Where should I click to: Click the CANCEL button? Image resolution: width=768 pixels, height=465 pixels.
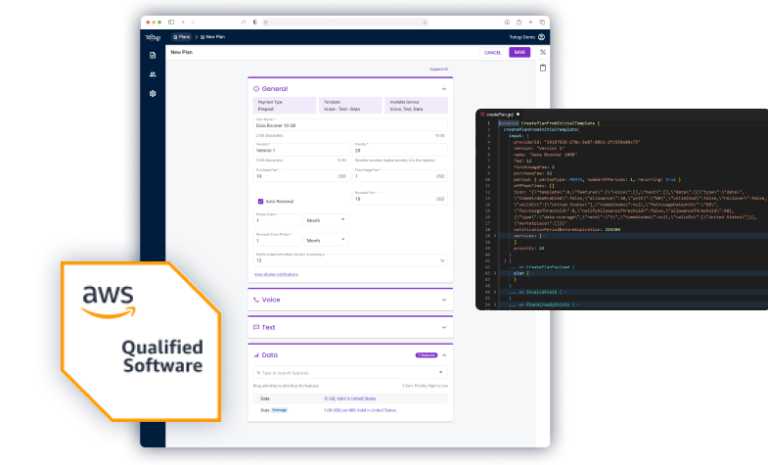pos(492,52)
